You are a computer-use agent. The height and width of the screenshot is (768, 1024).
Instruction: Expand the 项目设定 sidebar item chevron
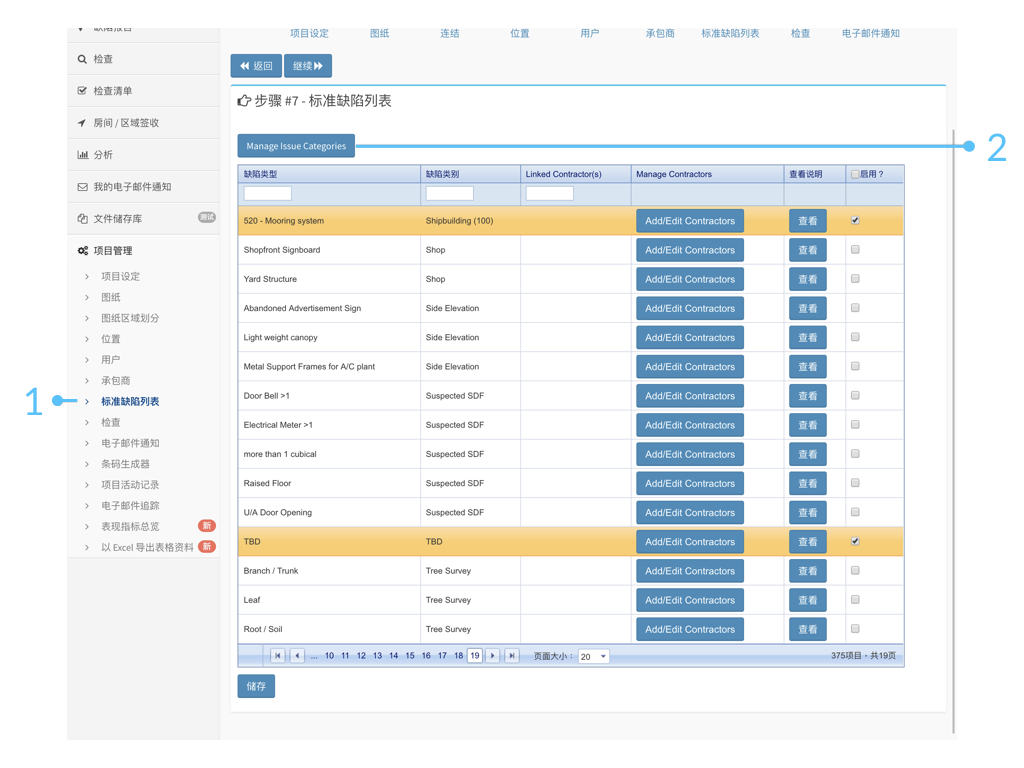pos(87,277)
